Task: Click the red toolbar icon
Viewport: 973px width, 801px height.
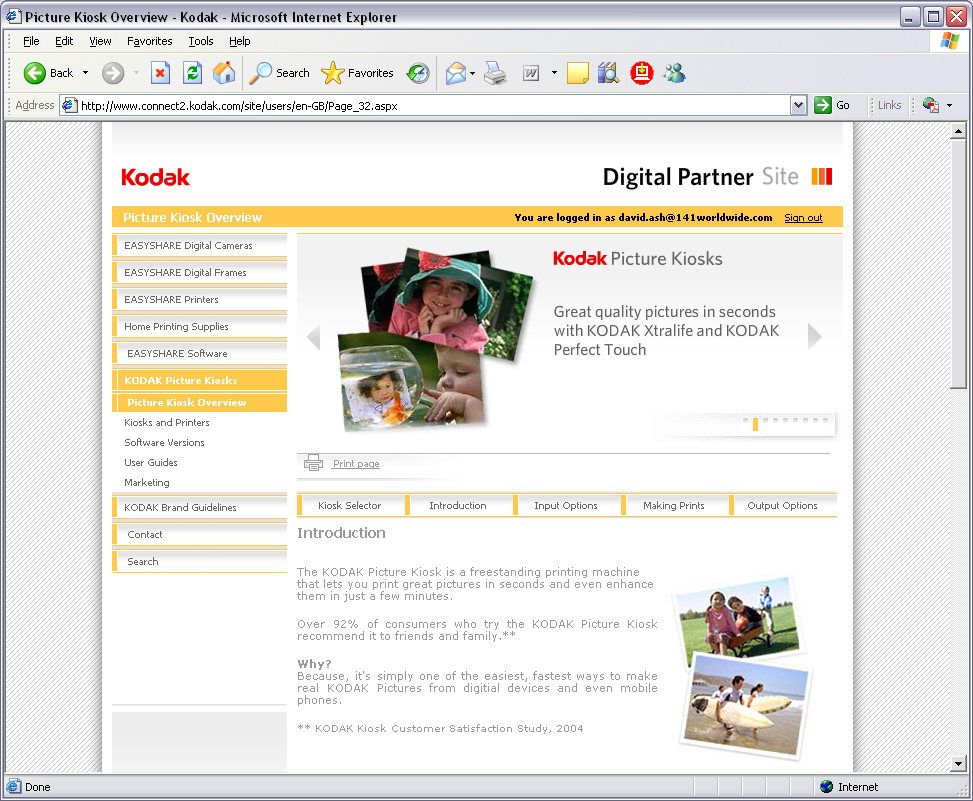Action: [x=642, y=73]
